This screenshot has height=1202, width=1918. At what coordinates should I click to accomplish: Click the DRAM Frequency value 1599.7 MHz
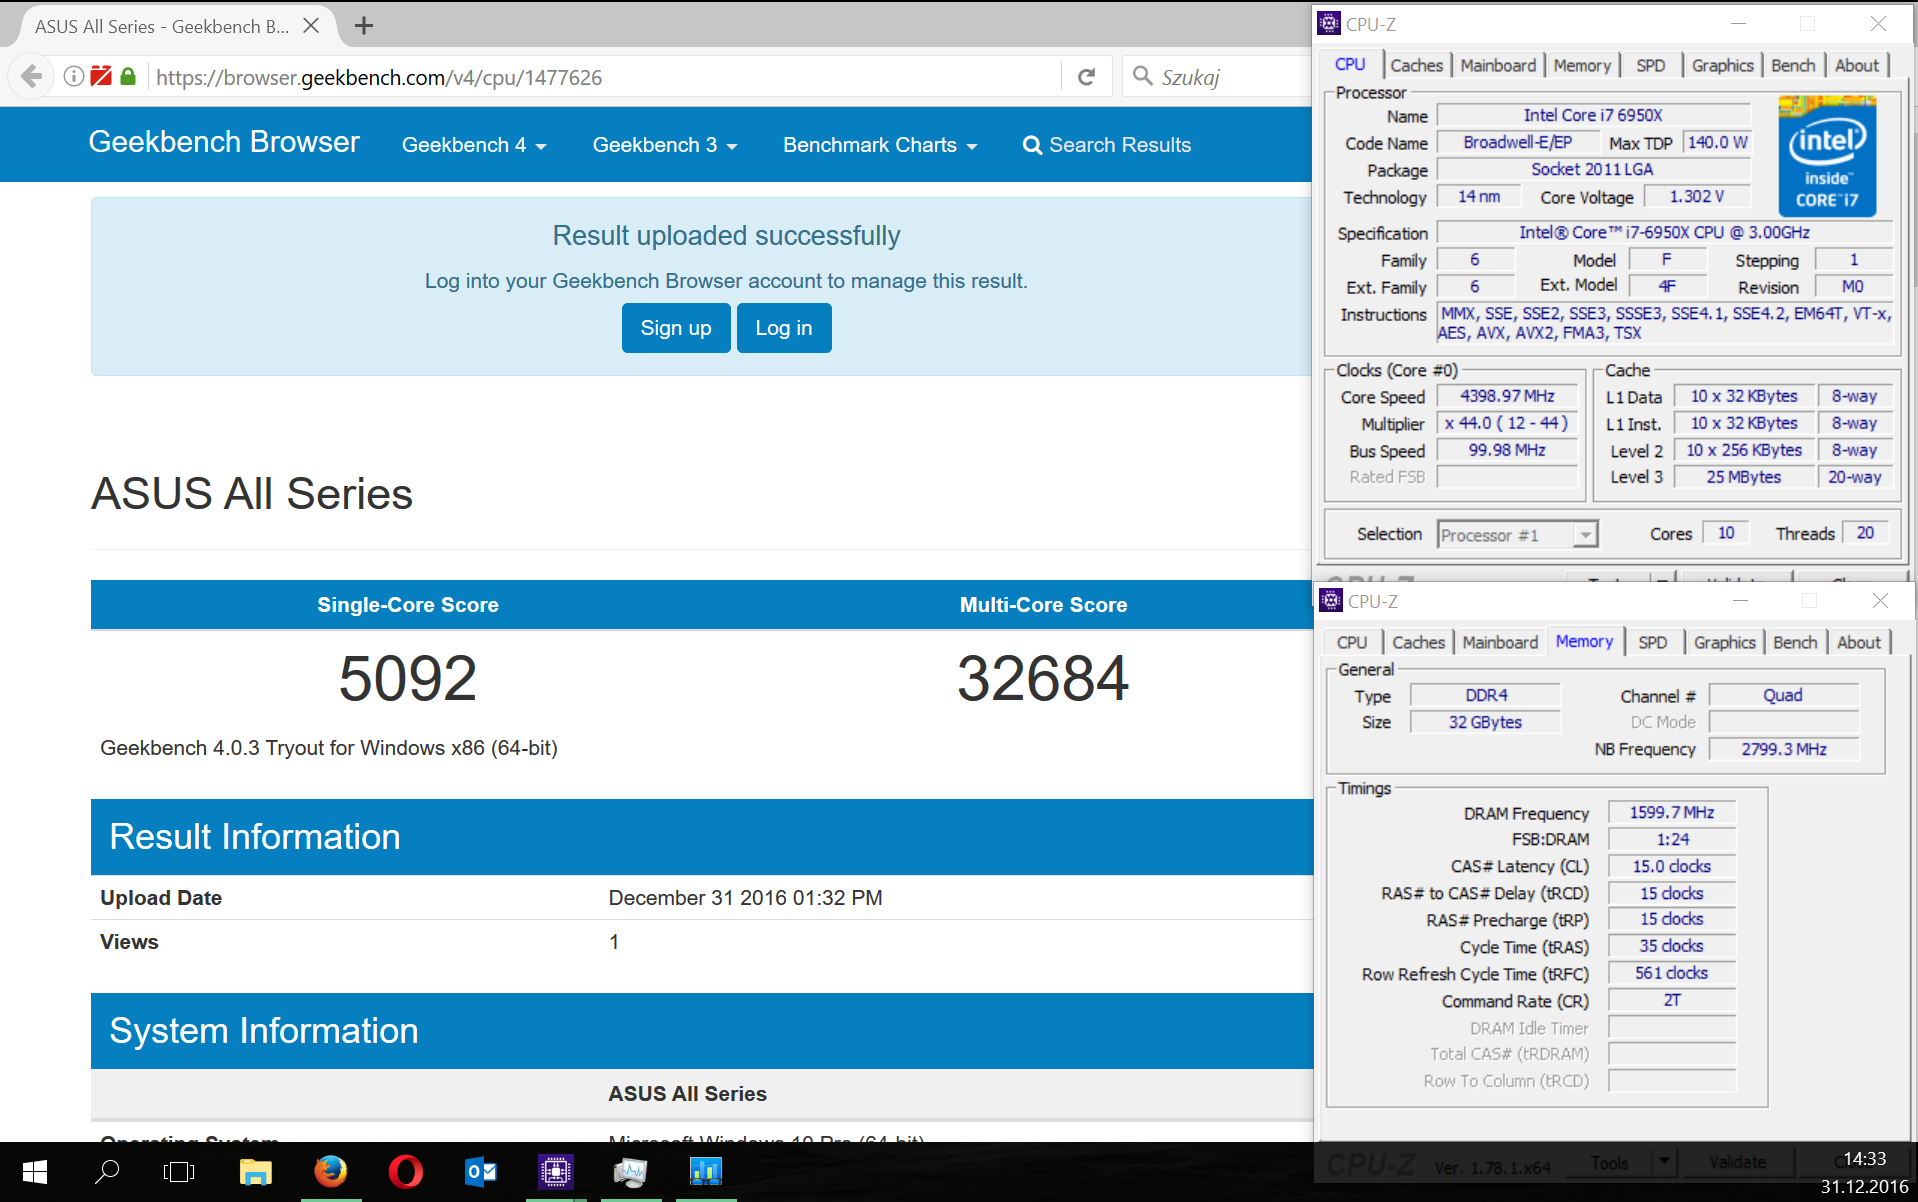click(1672, 812)
